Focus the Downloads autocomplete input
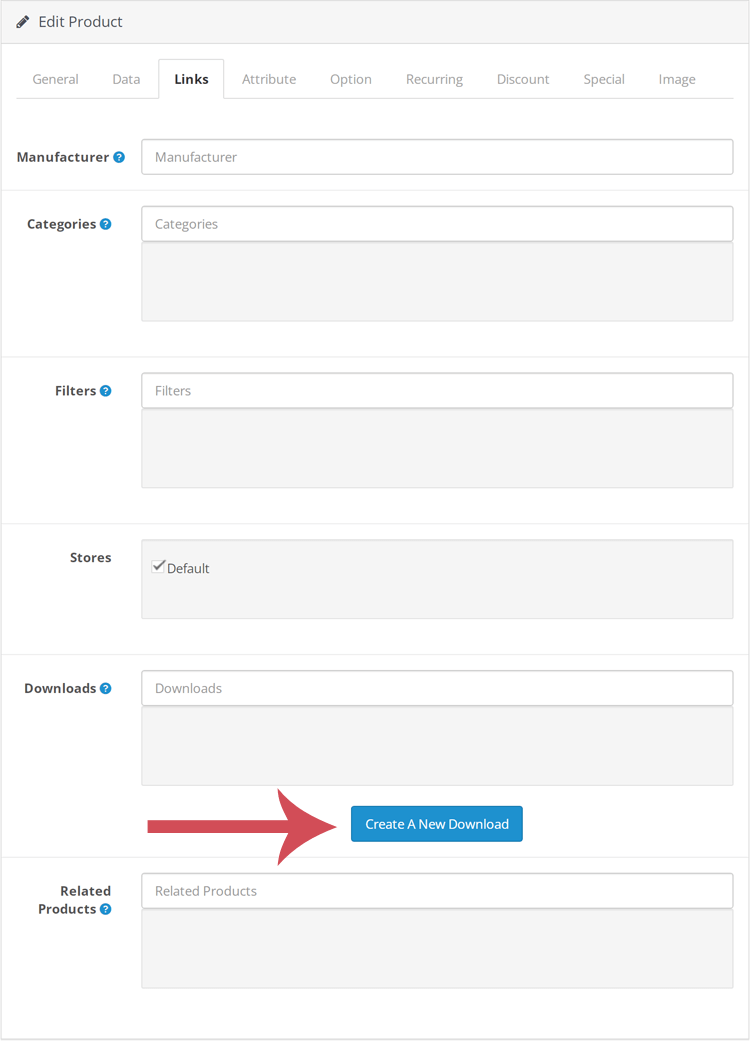Viewport: 750px width, 1041px height. tap(437, 688)
